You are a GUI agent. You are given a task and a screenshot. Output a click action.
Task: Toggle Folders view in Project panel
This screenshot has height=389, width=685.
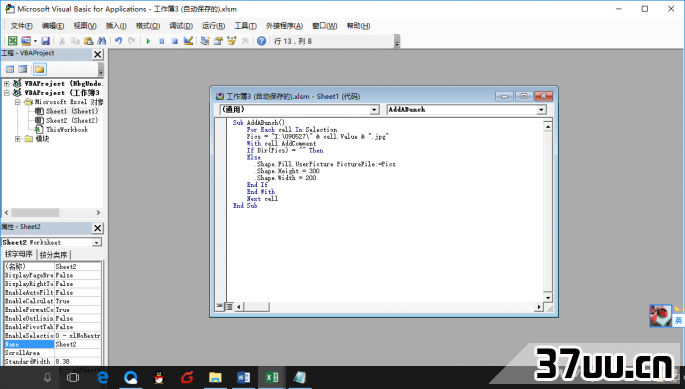(x=40, y=69)
